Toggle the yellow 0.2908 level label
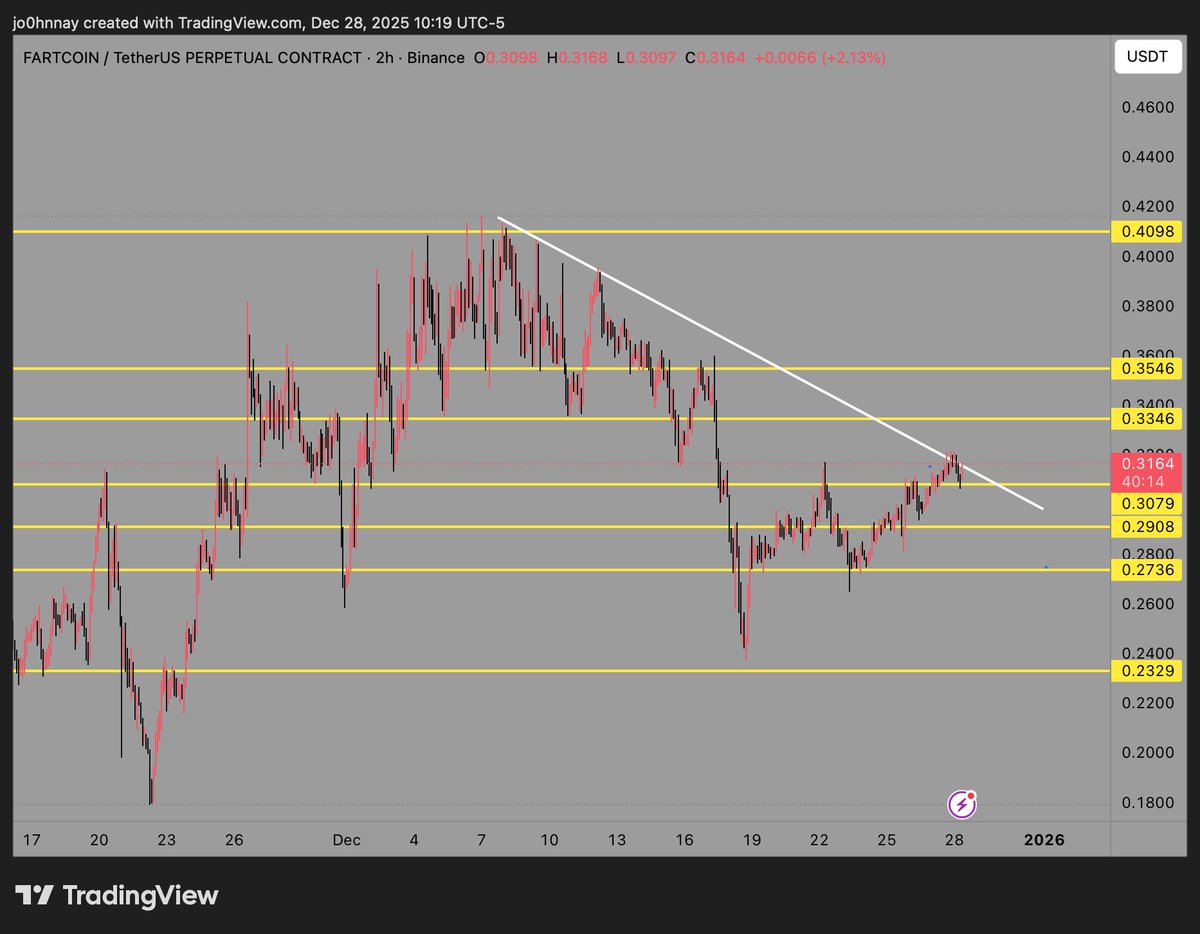Image resolution: width=1200 pixels, height=934 pixels. [1146, 526]
